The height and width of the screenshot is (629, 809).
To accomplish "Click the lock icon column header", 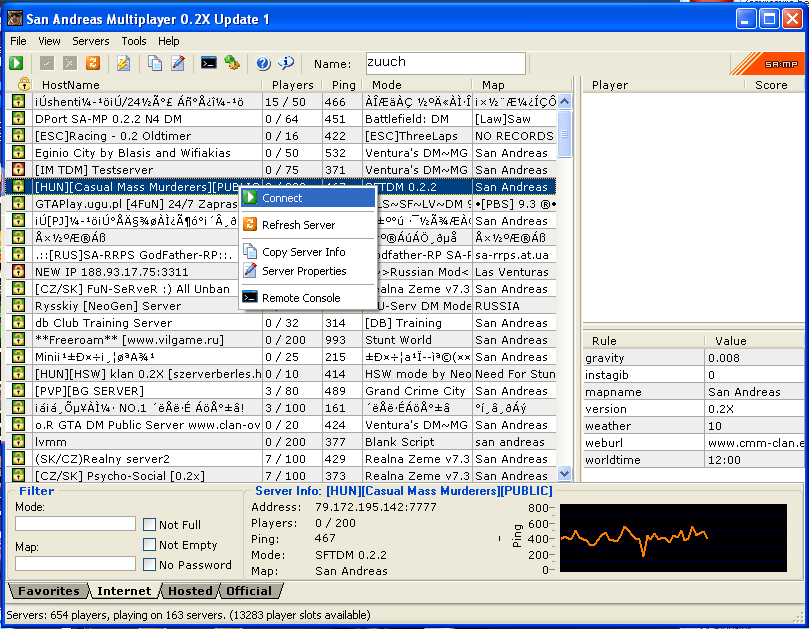I will pos(24,84).
